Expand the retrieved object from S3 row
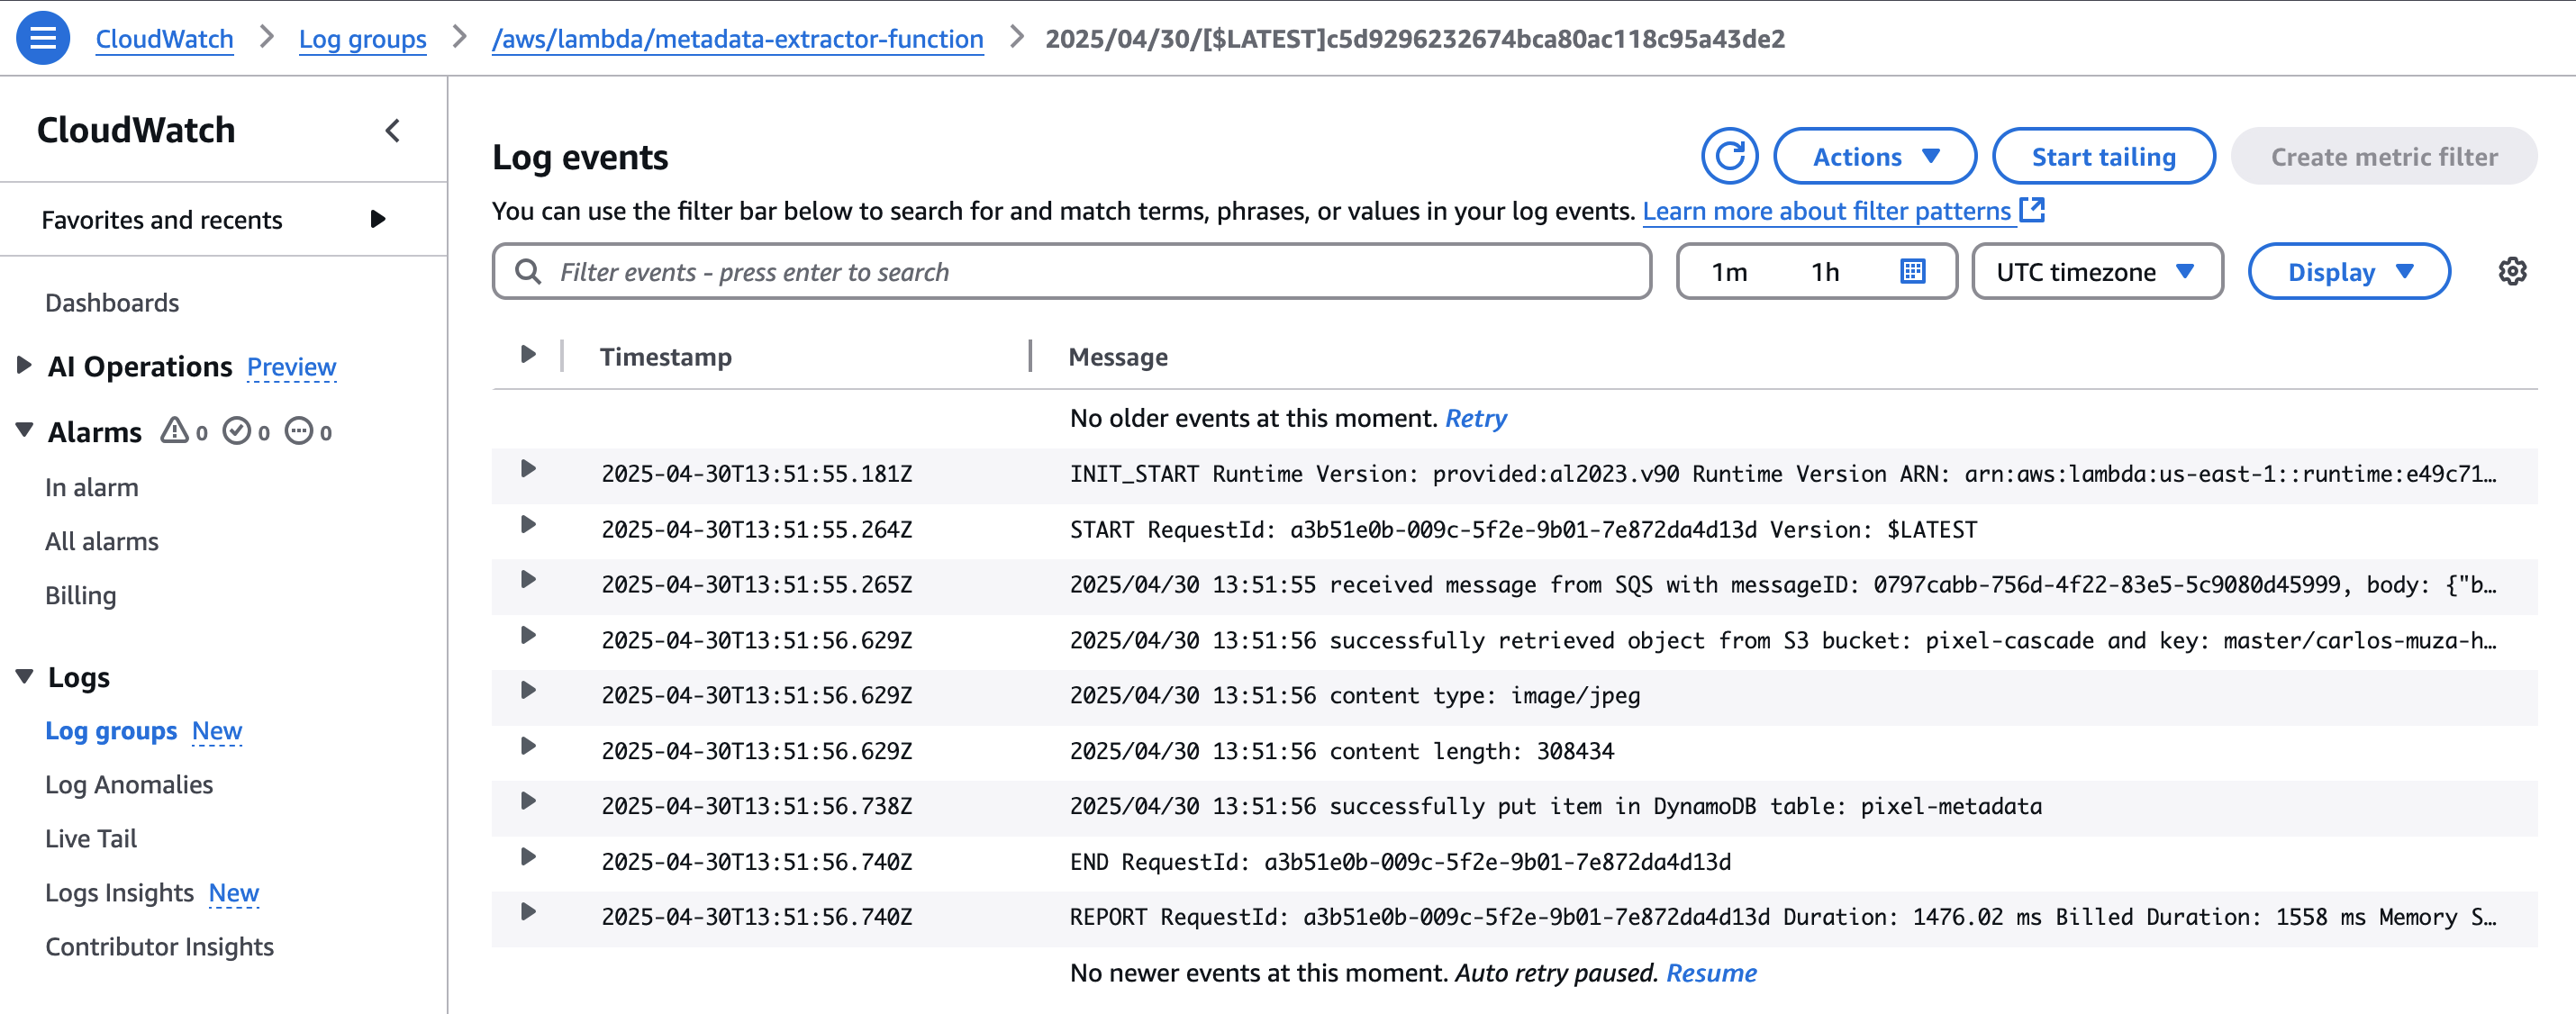Screen dimensions: 2576x1014 (x=528, y=636)
